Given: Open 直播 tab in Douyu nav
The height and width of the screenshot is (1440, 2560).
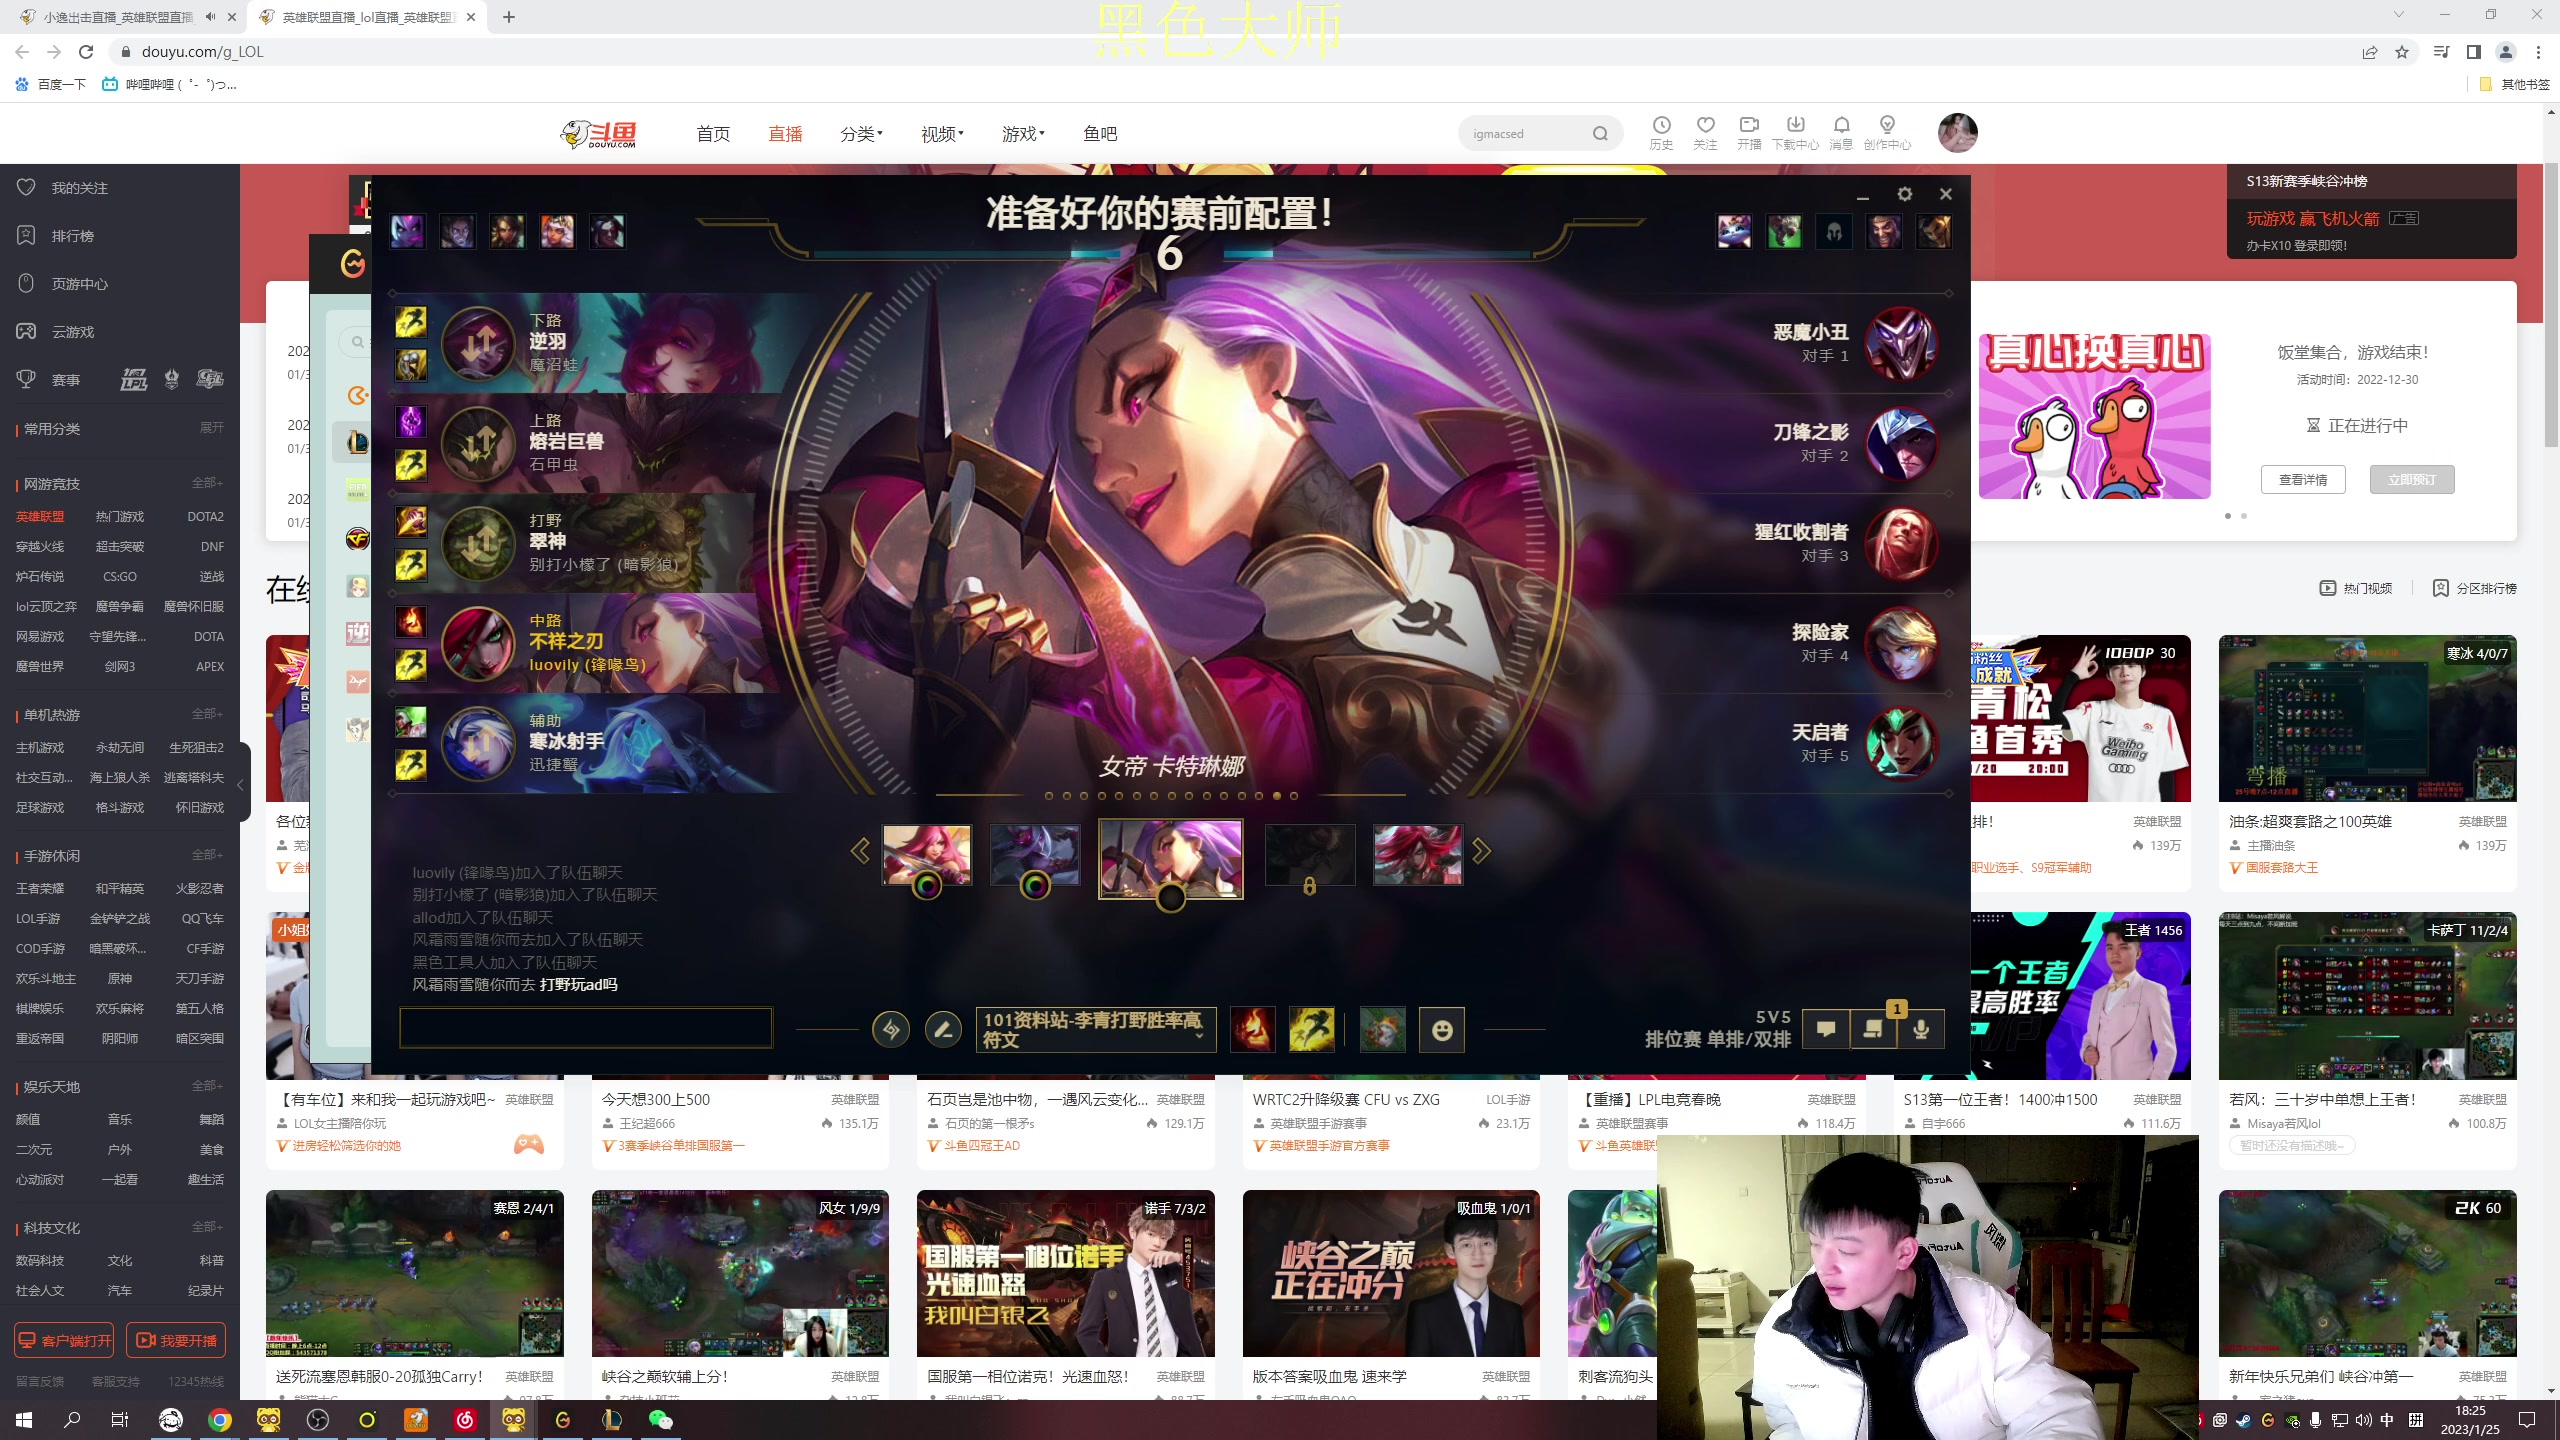Looking at the screenshot, I should tap(785, 134).
